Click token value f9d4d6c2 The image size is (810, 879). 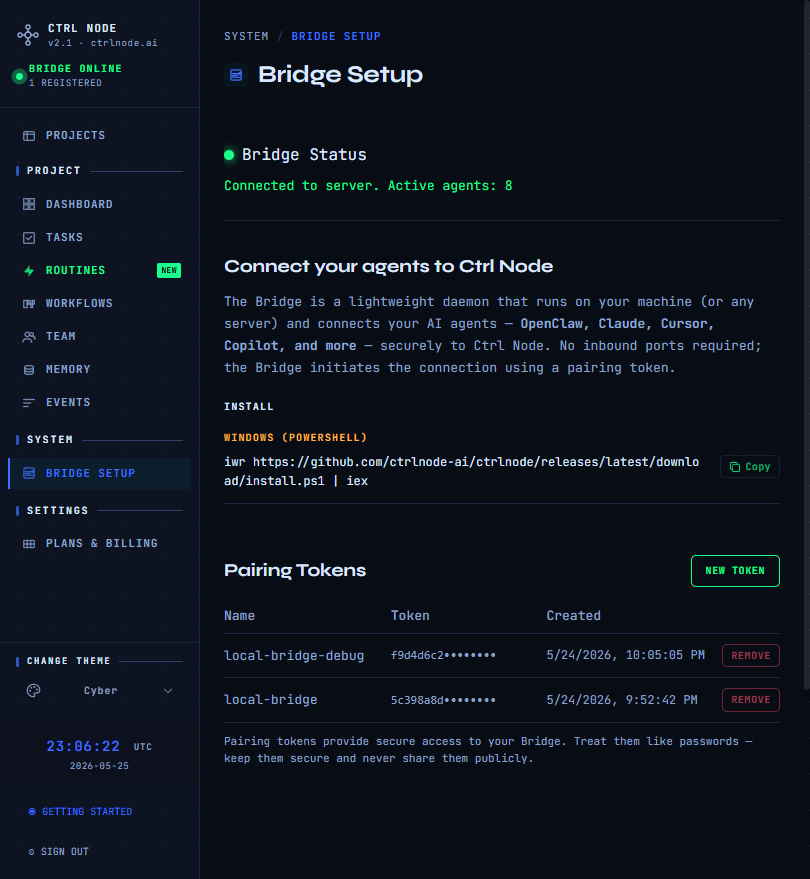[443, 655]
